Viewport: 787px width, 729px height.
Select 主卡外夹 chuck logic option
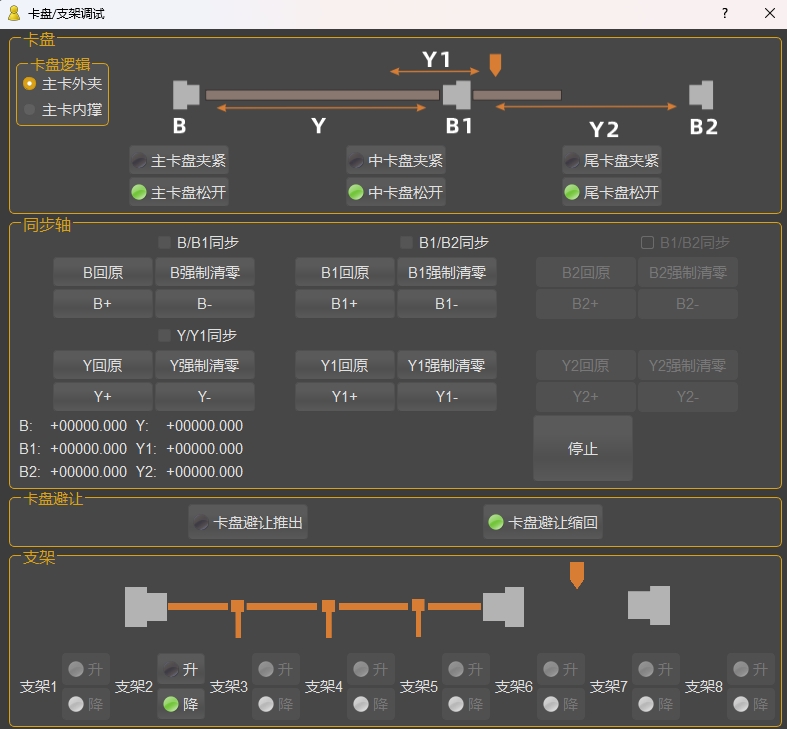[63, 84]
